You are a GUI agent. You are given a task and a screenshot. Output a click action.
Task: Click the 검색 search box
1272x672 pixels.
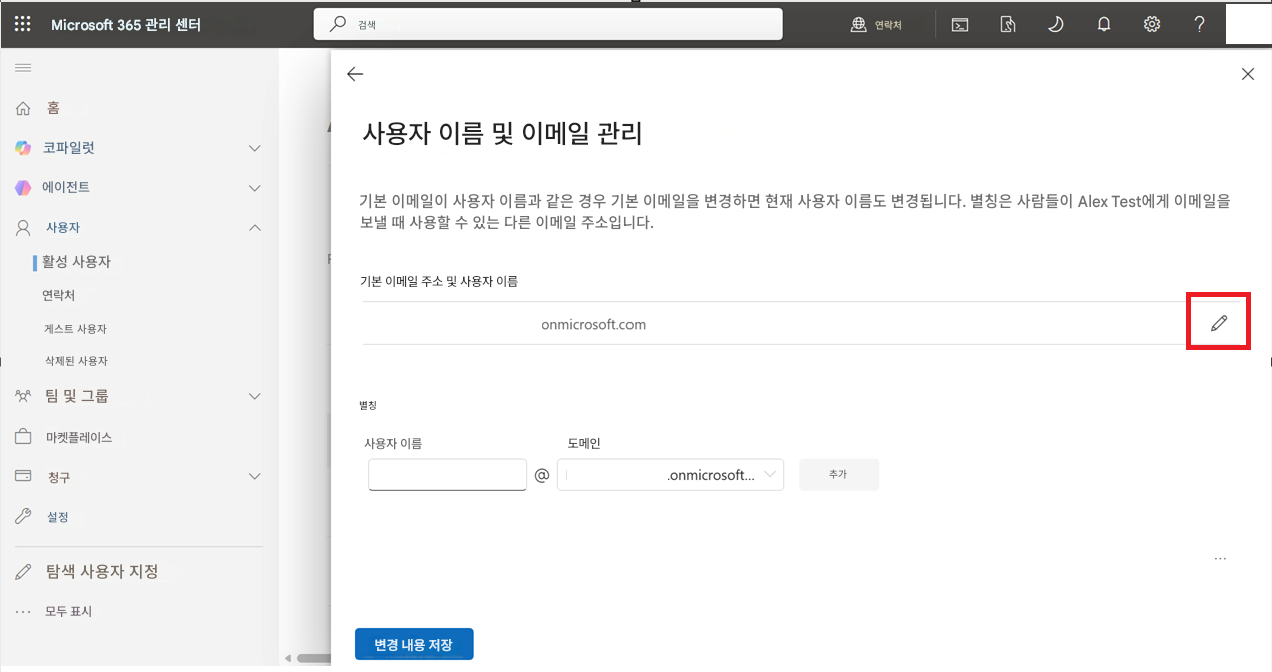[x=548, y=24]
